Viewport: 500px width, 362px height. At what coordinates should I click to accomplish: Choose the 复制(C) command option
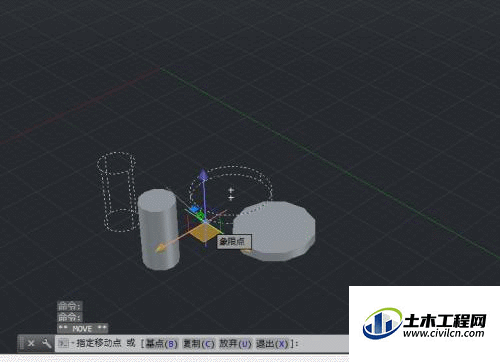[198, 343]
